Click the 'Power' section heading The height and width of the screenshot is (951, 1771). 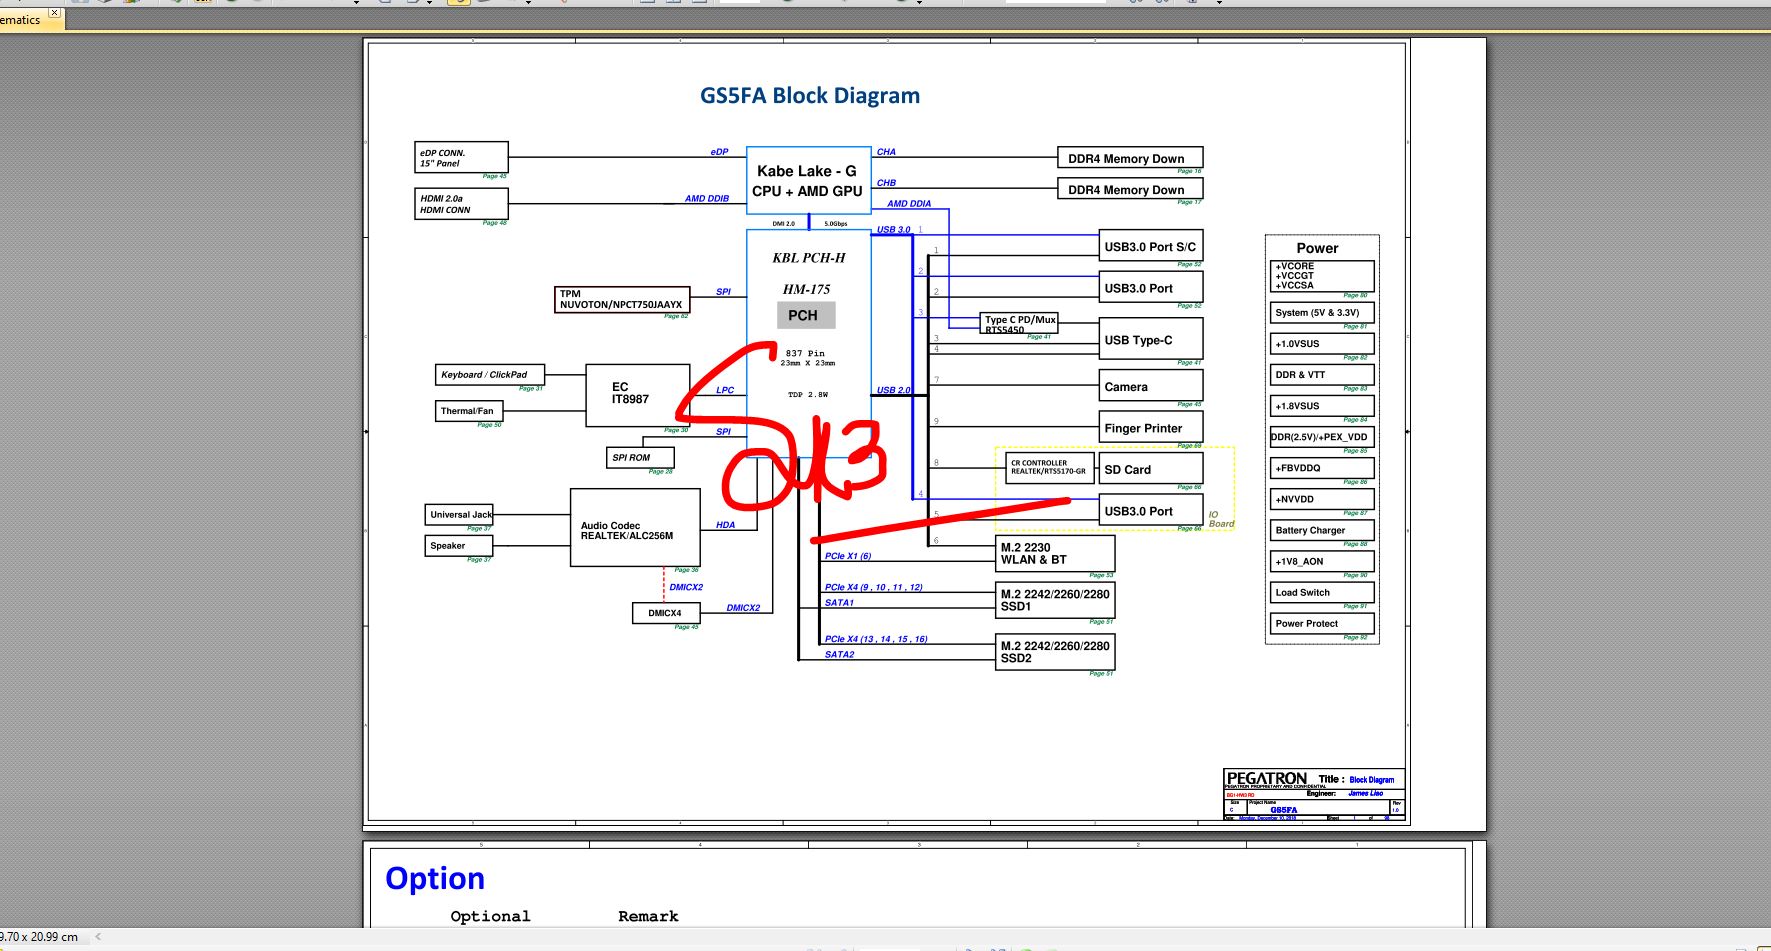[1317, 248]
